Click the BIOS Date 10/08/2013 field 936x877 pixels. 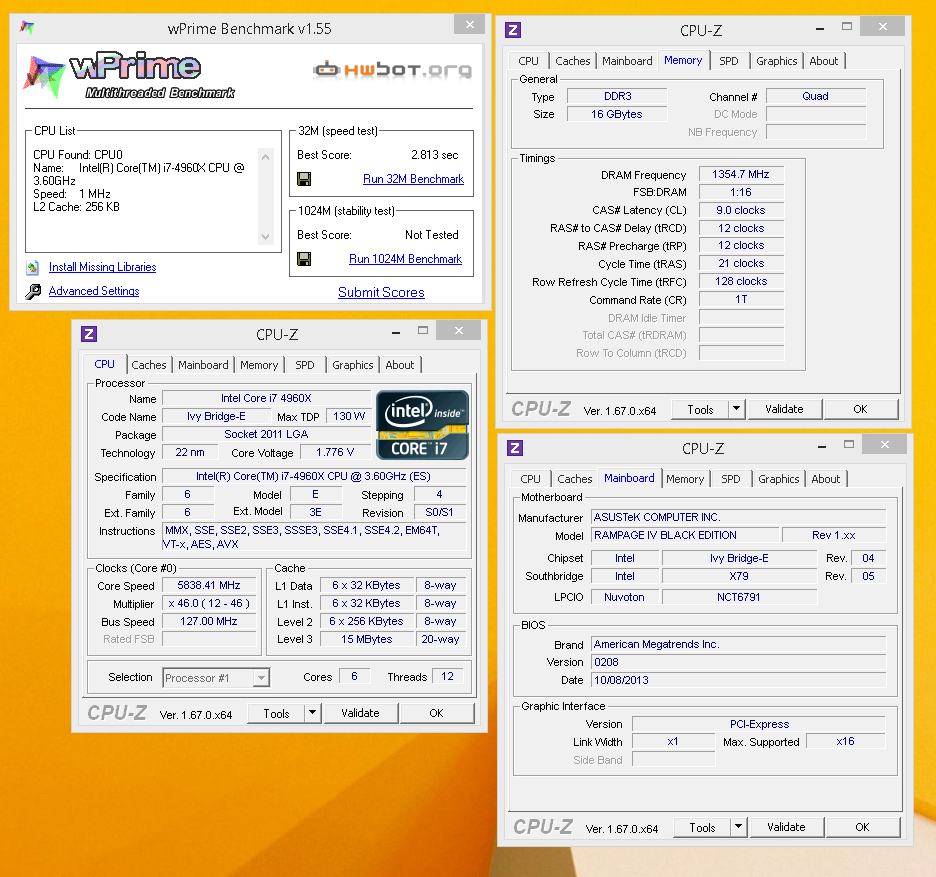pyautogui.click(x=738, y=680)
